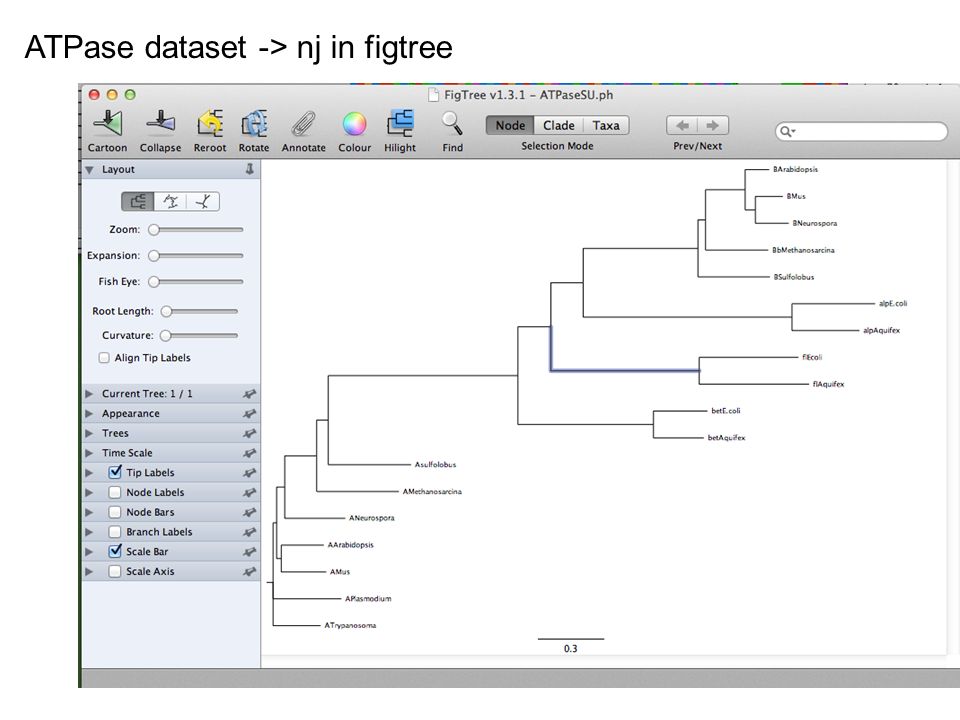960x720 pixels.
Task: Expand the Node Bars section
Action: point(89,512)
